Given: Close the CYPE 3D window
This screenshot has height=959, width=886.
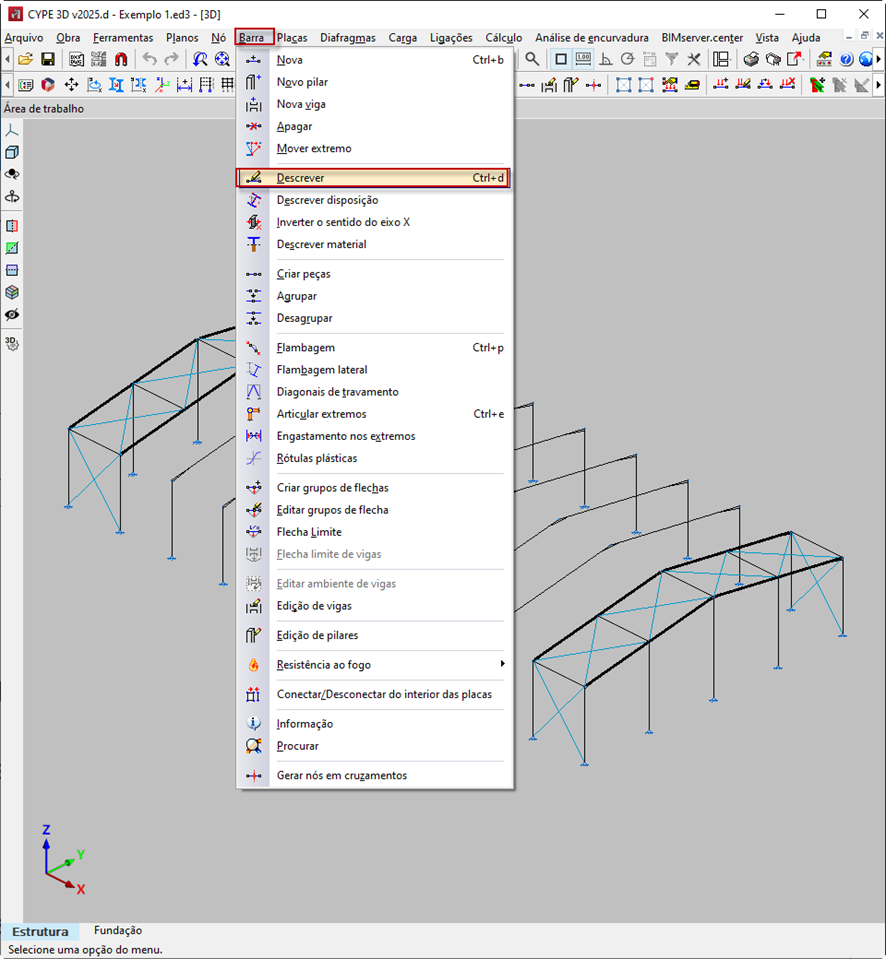Looking at the screenshot, I should tap(863, 14).
